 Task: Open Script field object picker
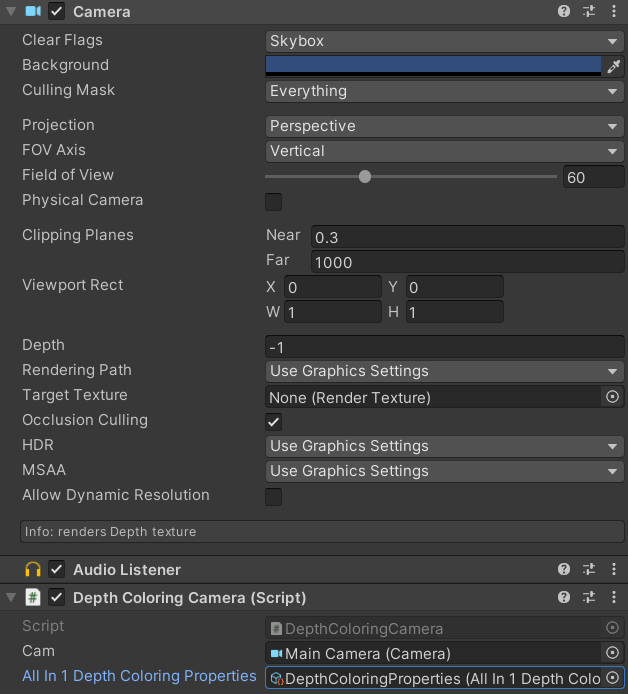612,628
